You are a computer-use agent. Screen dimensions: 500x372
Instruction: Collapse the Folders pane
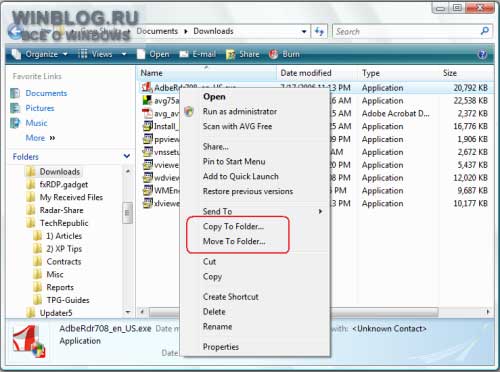[127, 156]
